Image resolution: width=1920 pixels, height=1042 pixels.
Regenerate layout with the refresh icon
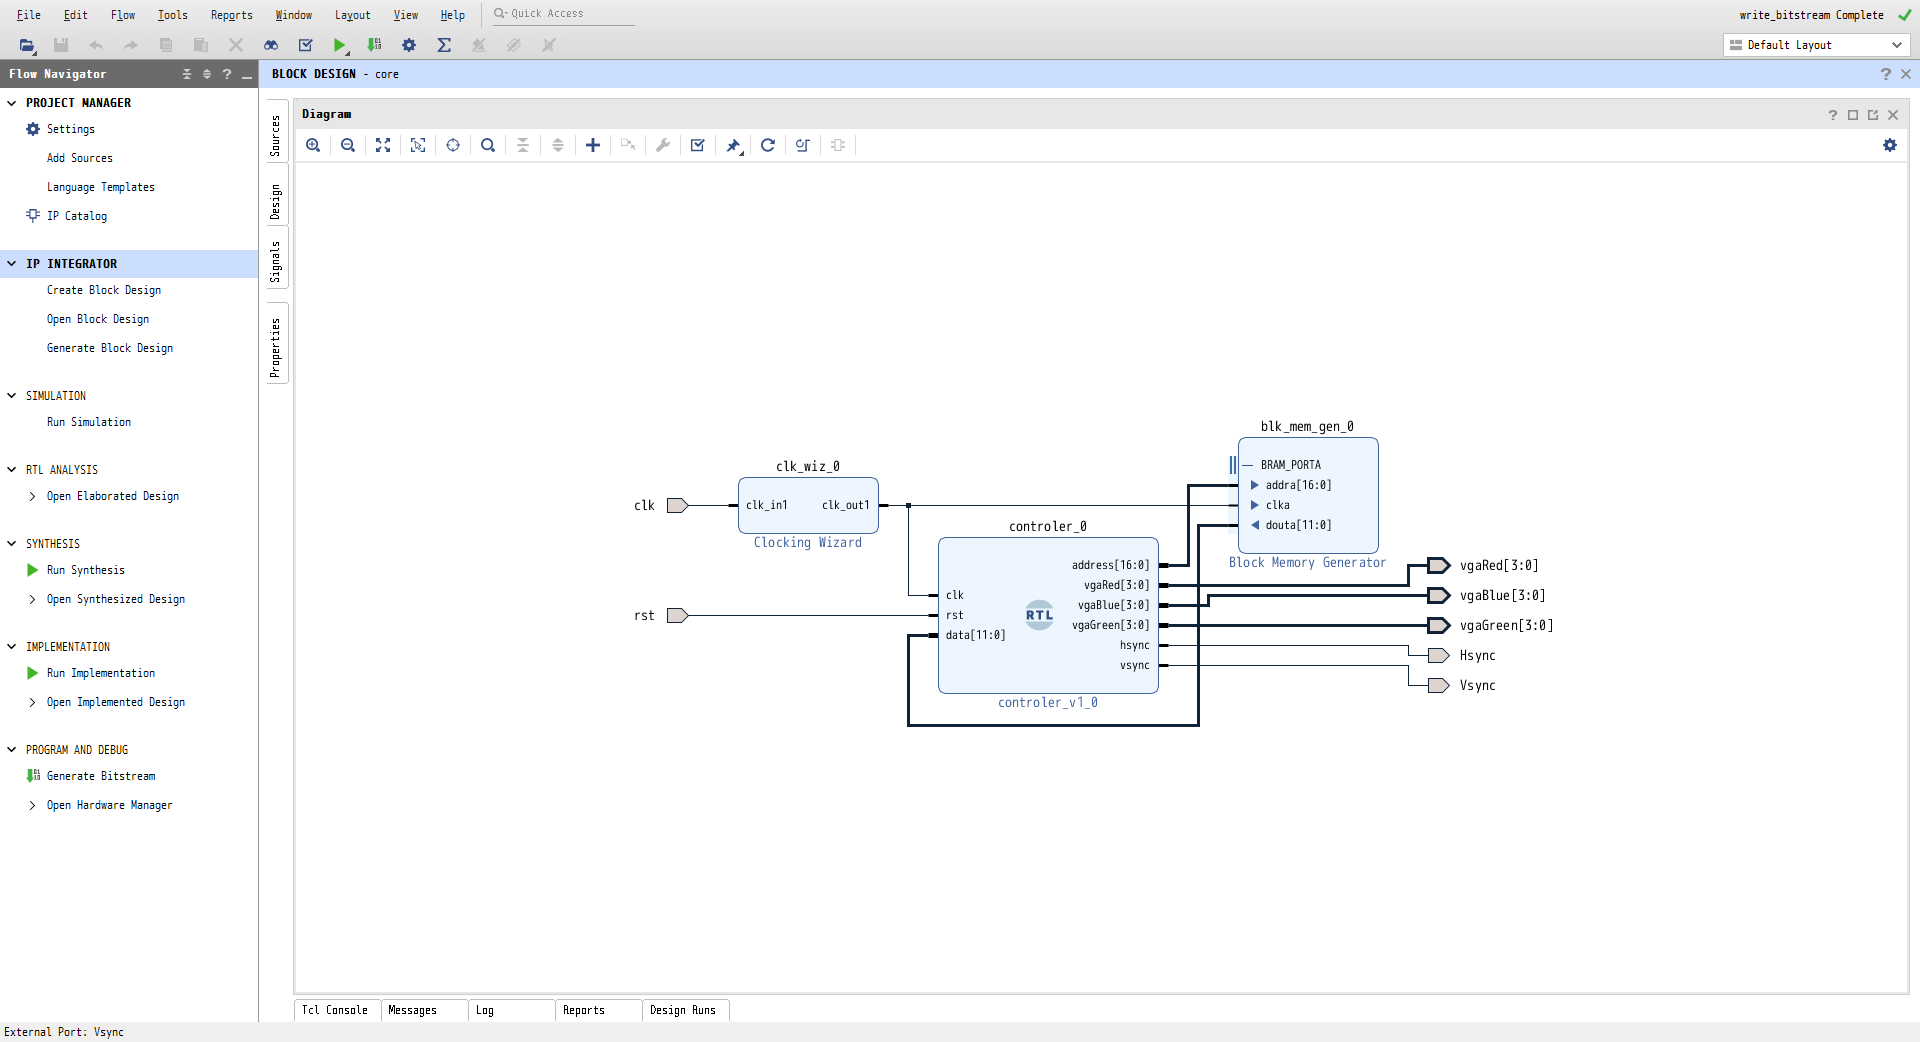coord(768,145)
